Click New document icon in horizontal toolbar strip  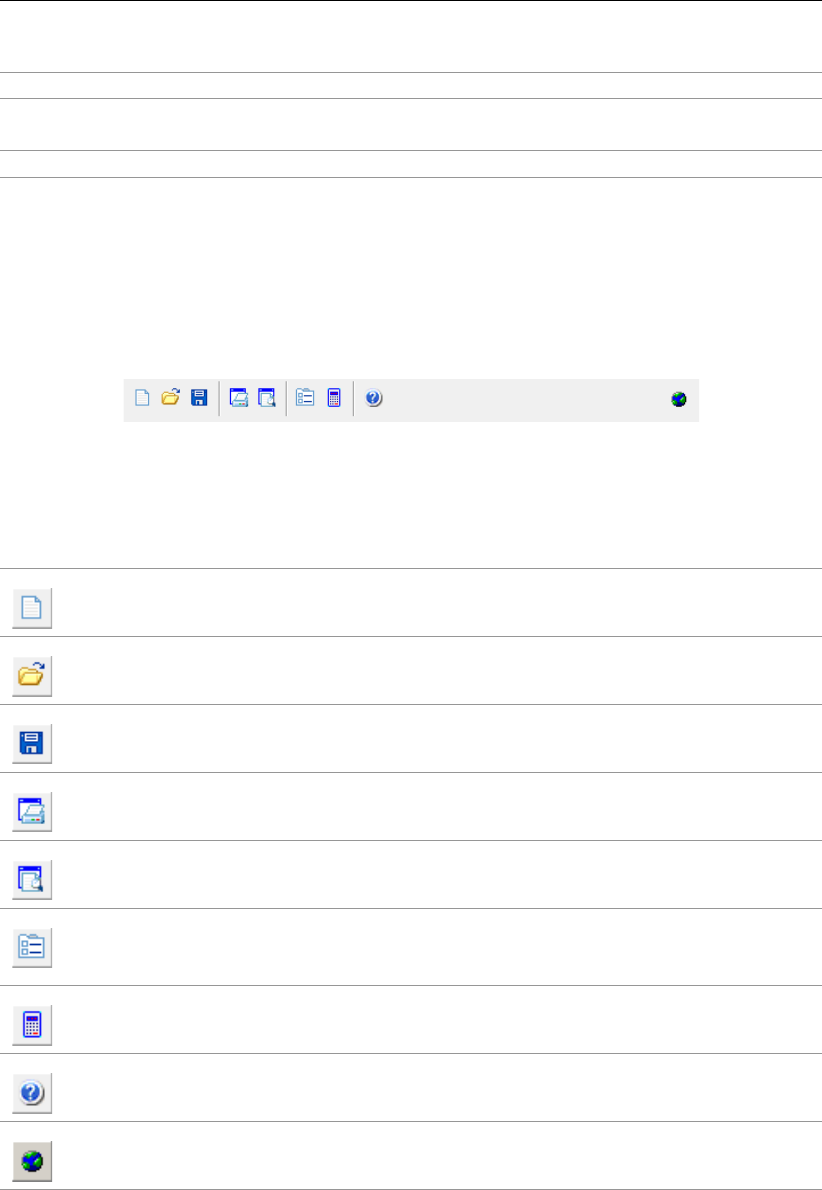(x=142, y=398)
